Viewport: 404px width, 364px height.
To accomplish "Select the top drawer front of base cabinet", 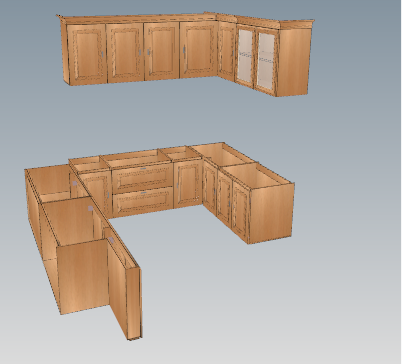I will (x=143, y=177).
